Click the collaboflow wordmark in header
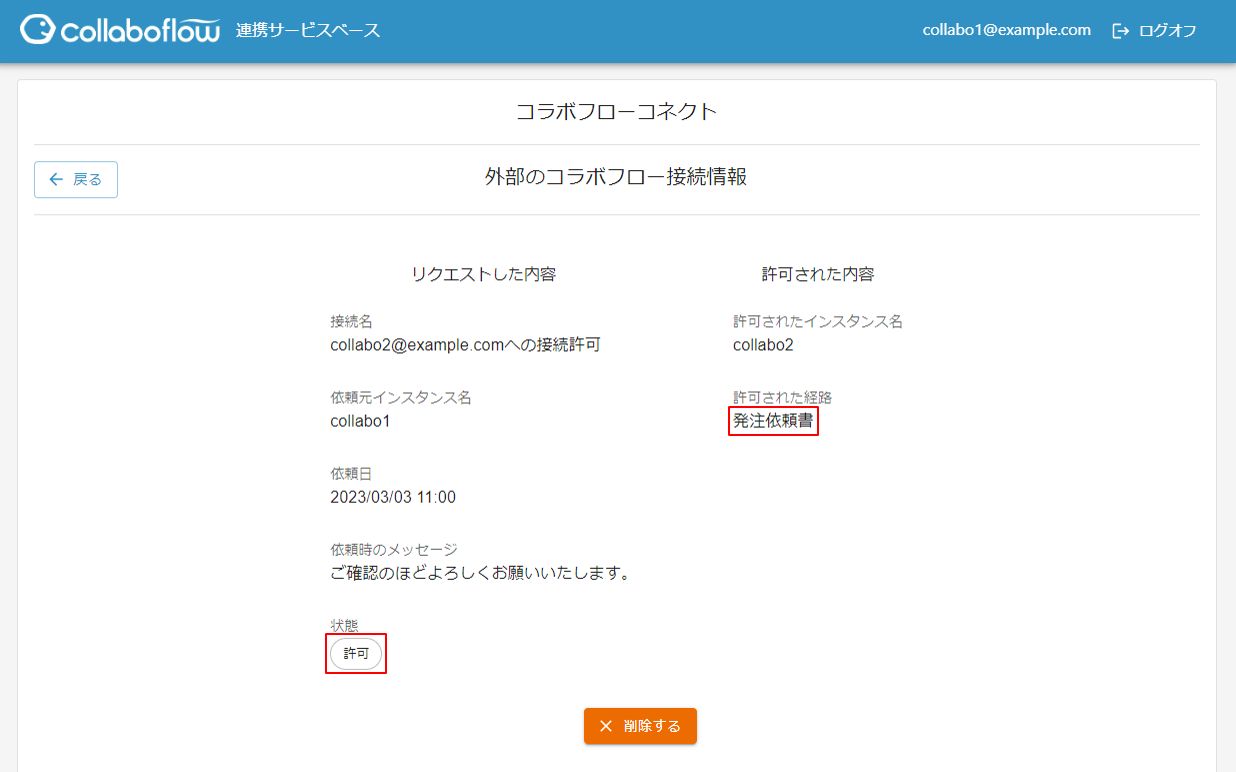 point(140,31)
